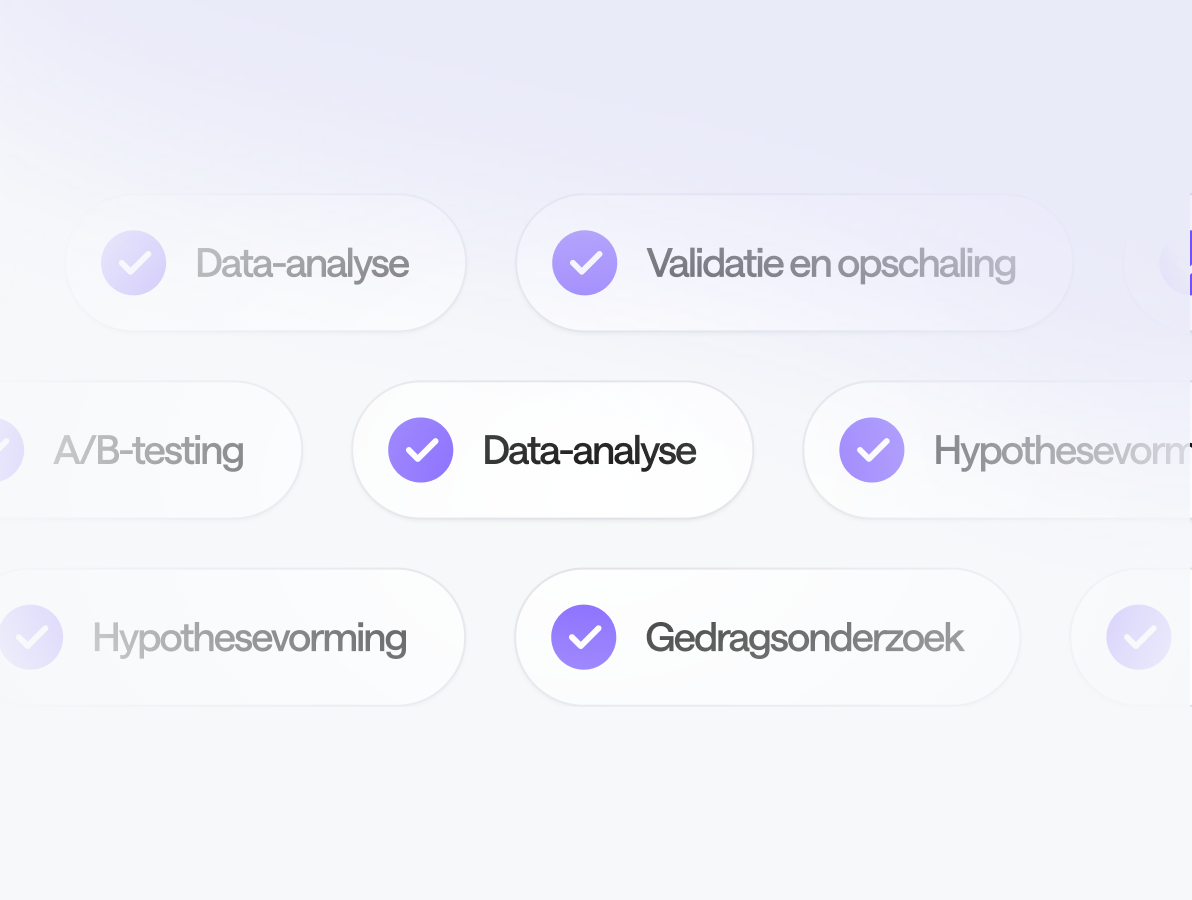Select the A/B-testing label
This screenshot has width=1192, height=900.
coord(148,451)
